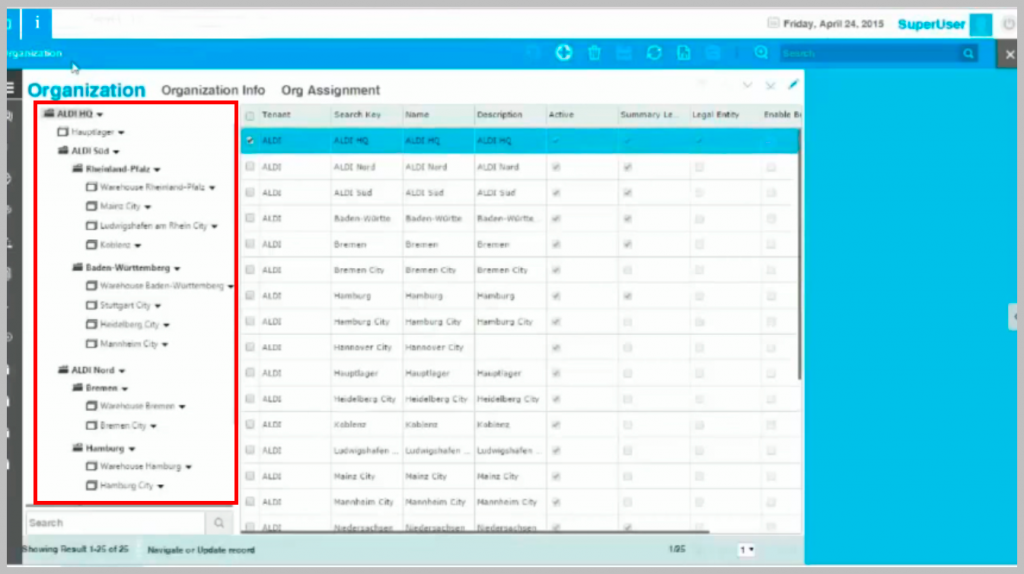Click the Organization breadcrumb in blue bar
The width and height of the screenshot is (1024, 574).
pos(34,53)
